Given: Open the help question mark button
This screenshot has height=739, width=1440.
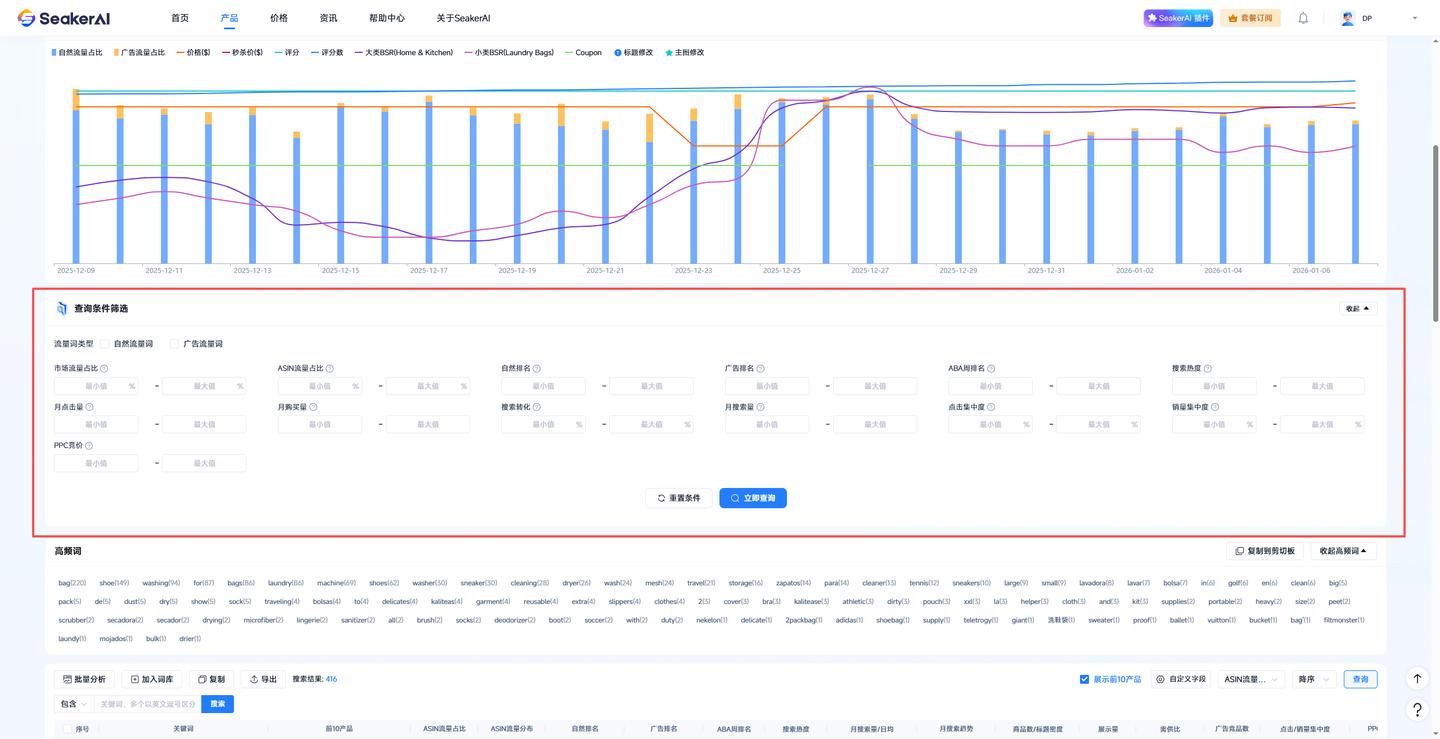Looking at the screenshot, I should pos(1417,710).
